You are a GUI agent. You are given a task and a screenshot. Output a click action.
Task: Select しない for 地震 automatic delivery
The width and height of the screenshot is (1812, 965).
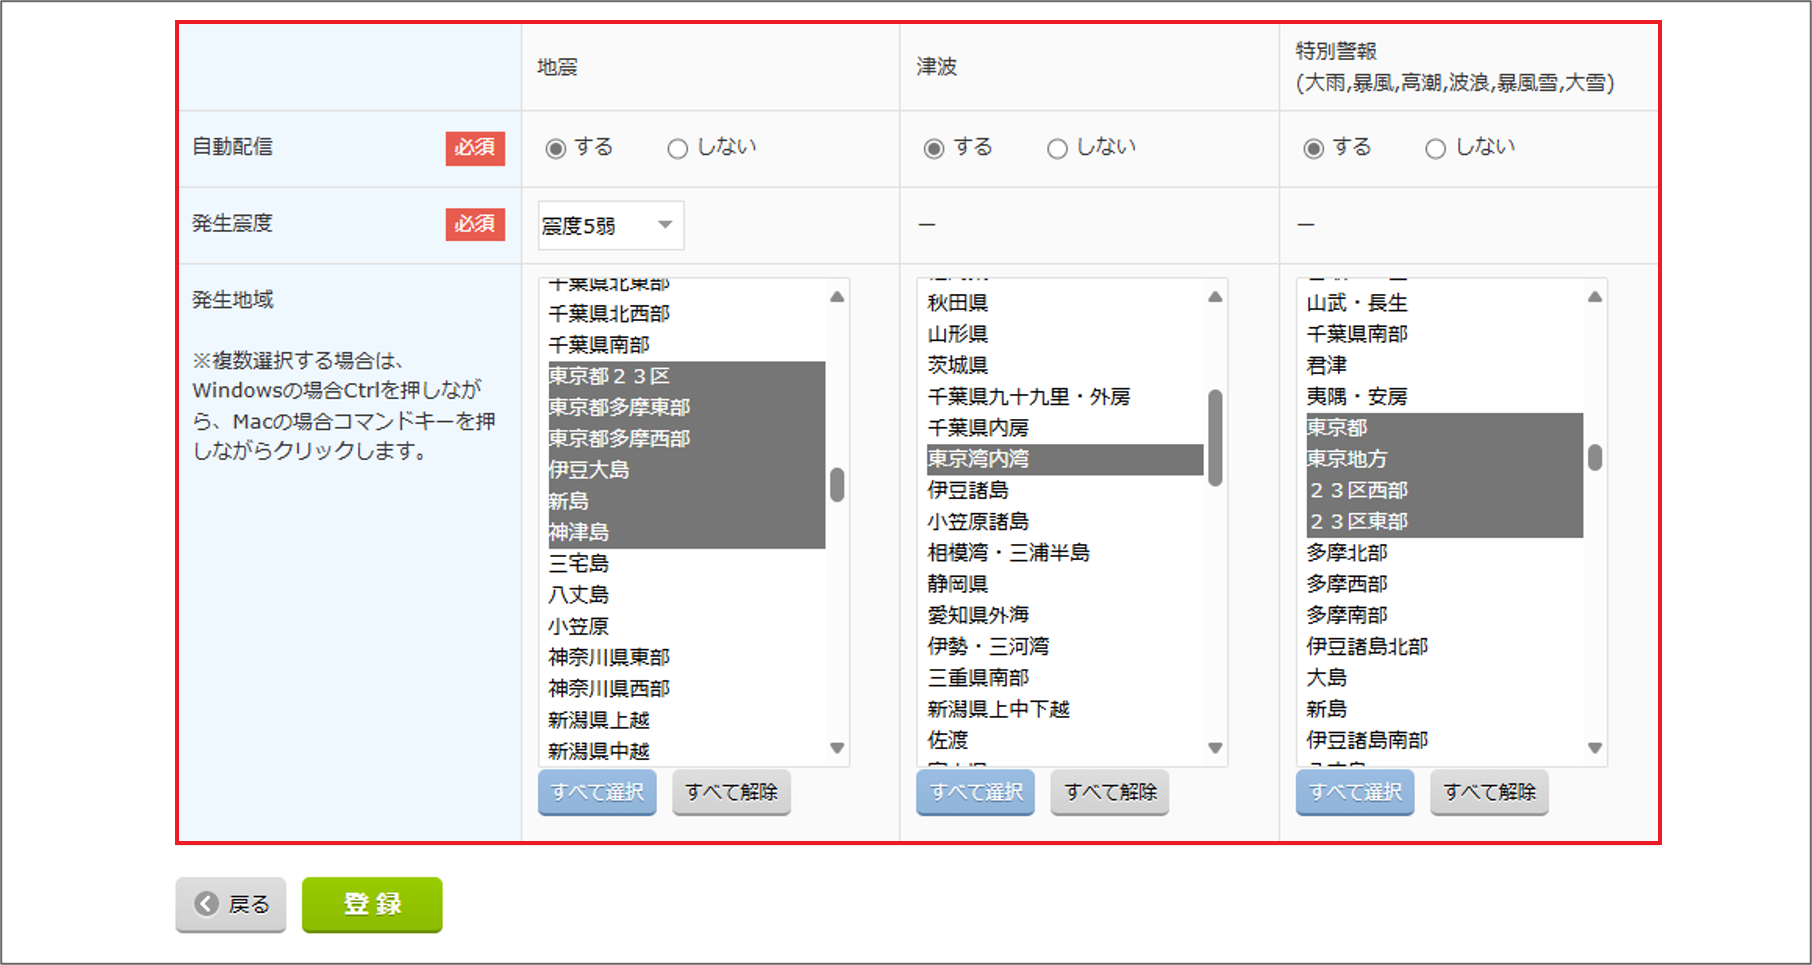pos(678,149)
